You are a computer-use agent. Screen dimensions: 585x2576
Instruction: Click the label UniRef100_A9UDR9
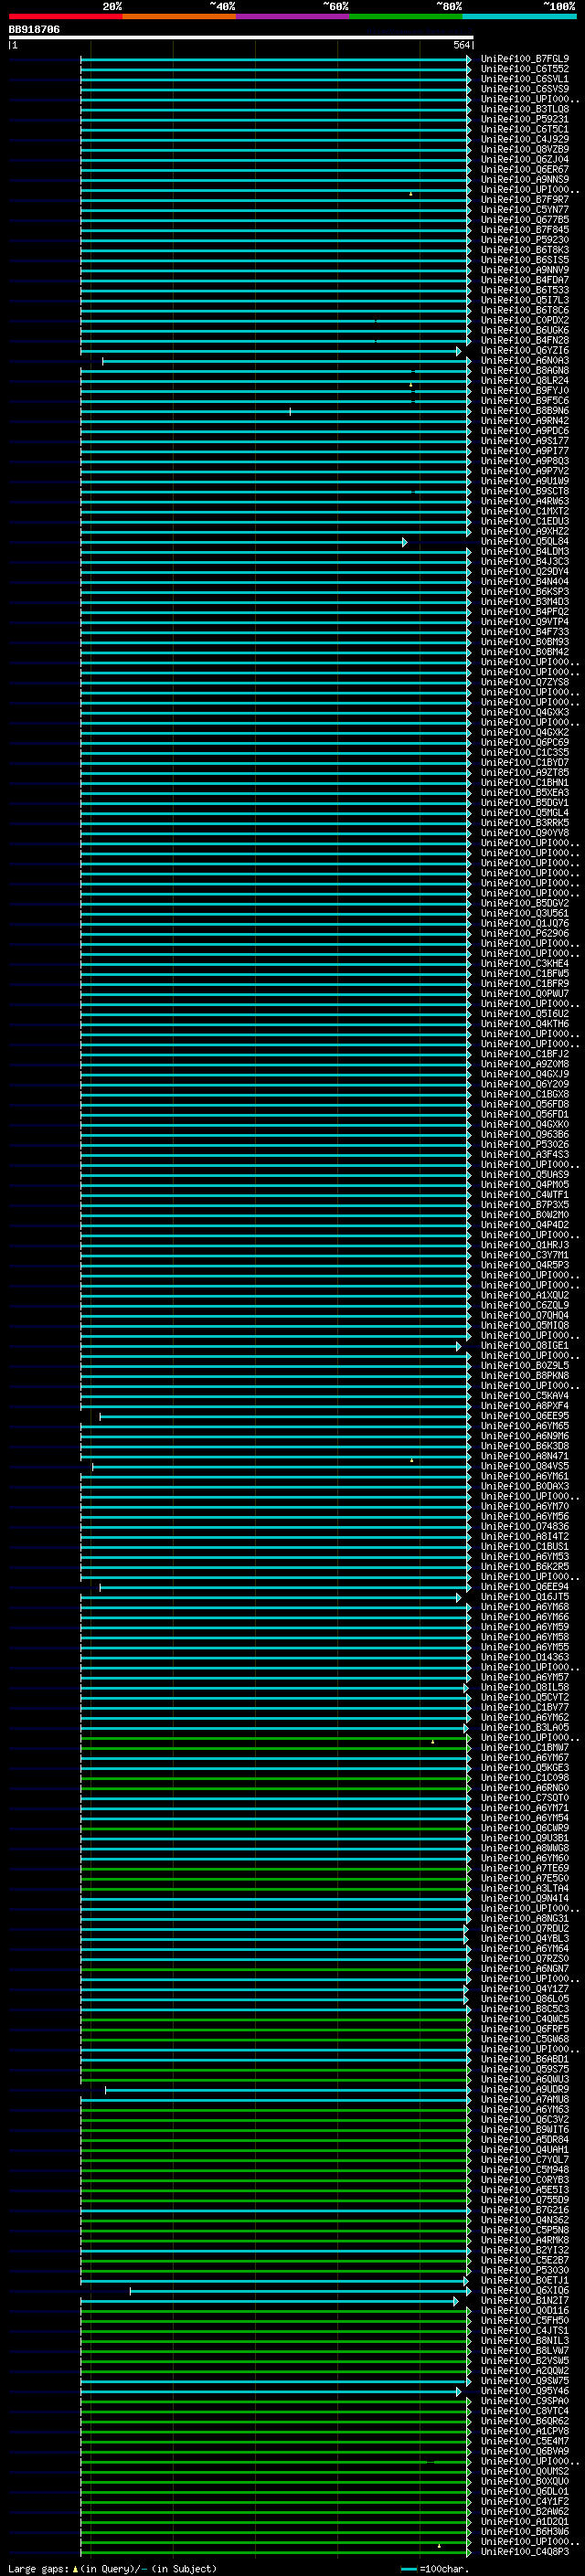pos(524,2089)
